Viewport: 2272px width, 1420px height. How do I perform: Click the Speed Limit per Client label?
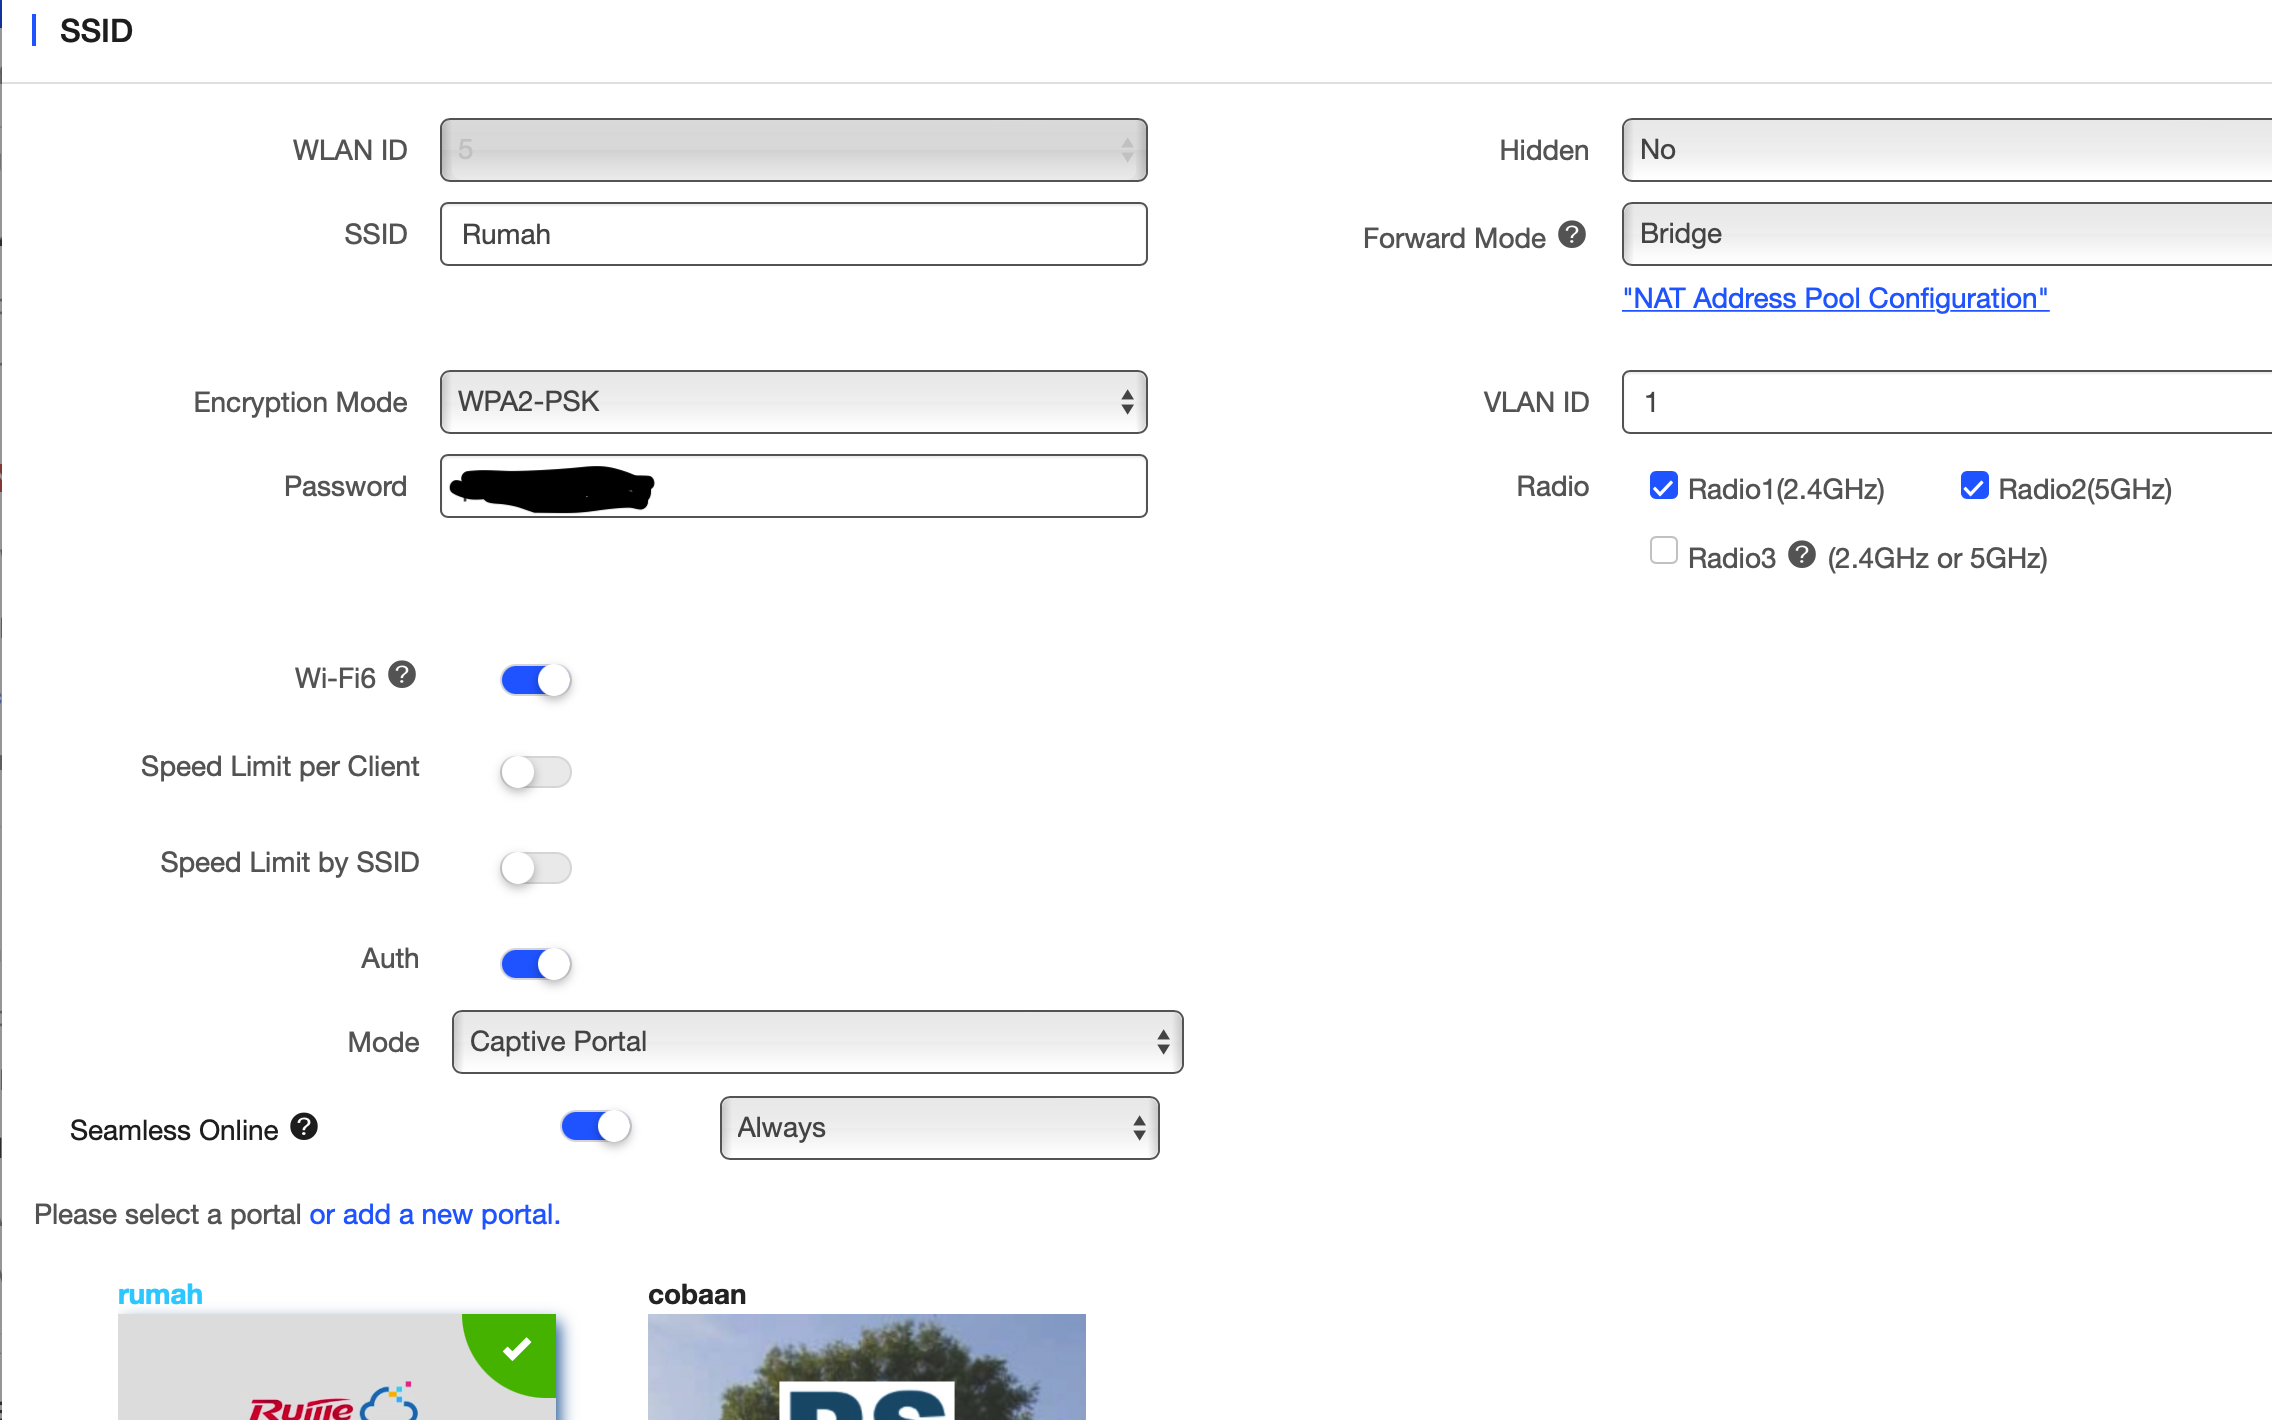coord(280,766)
